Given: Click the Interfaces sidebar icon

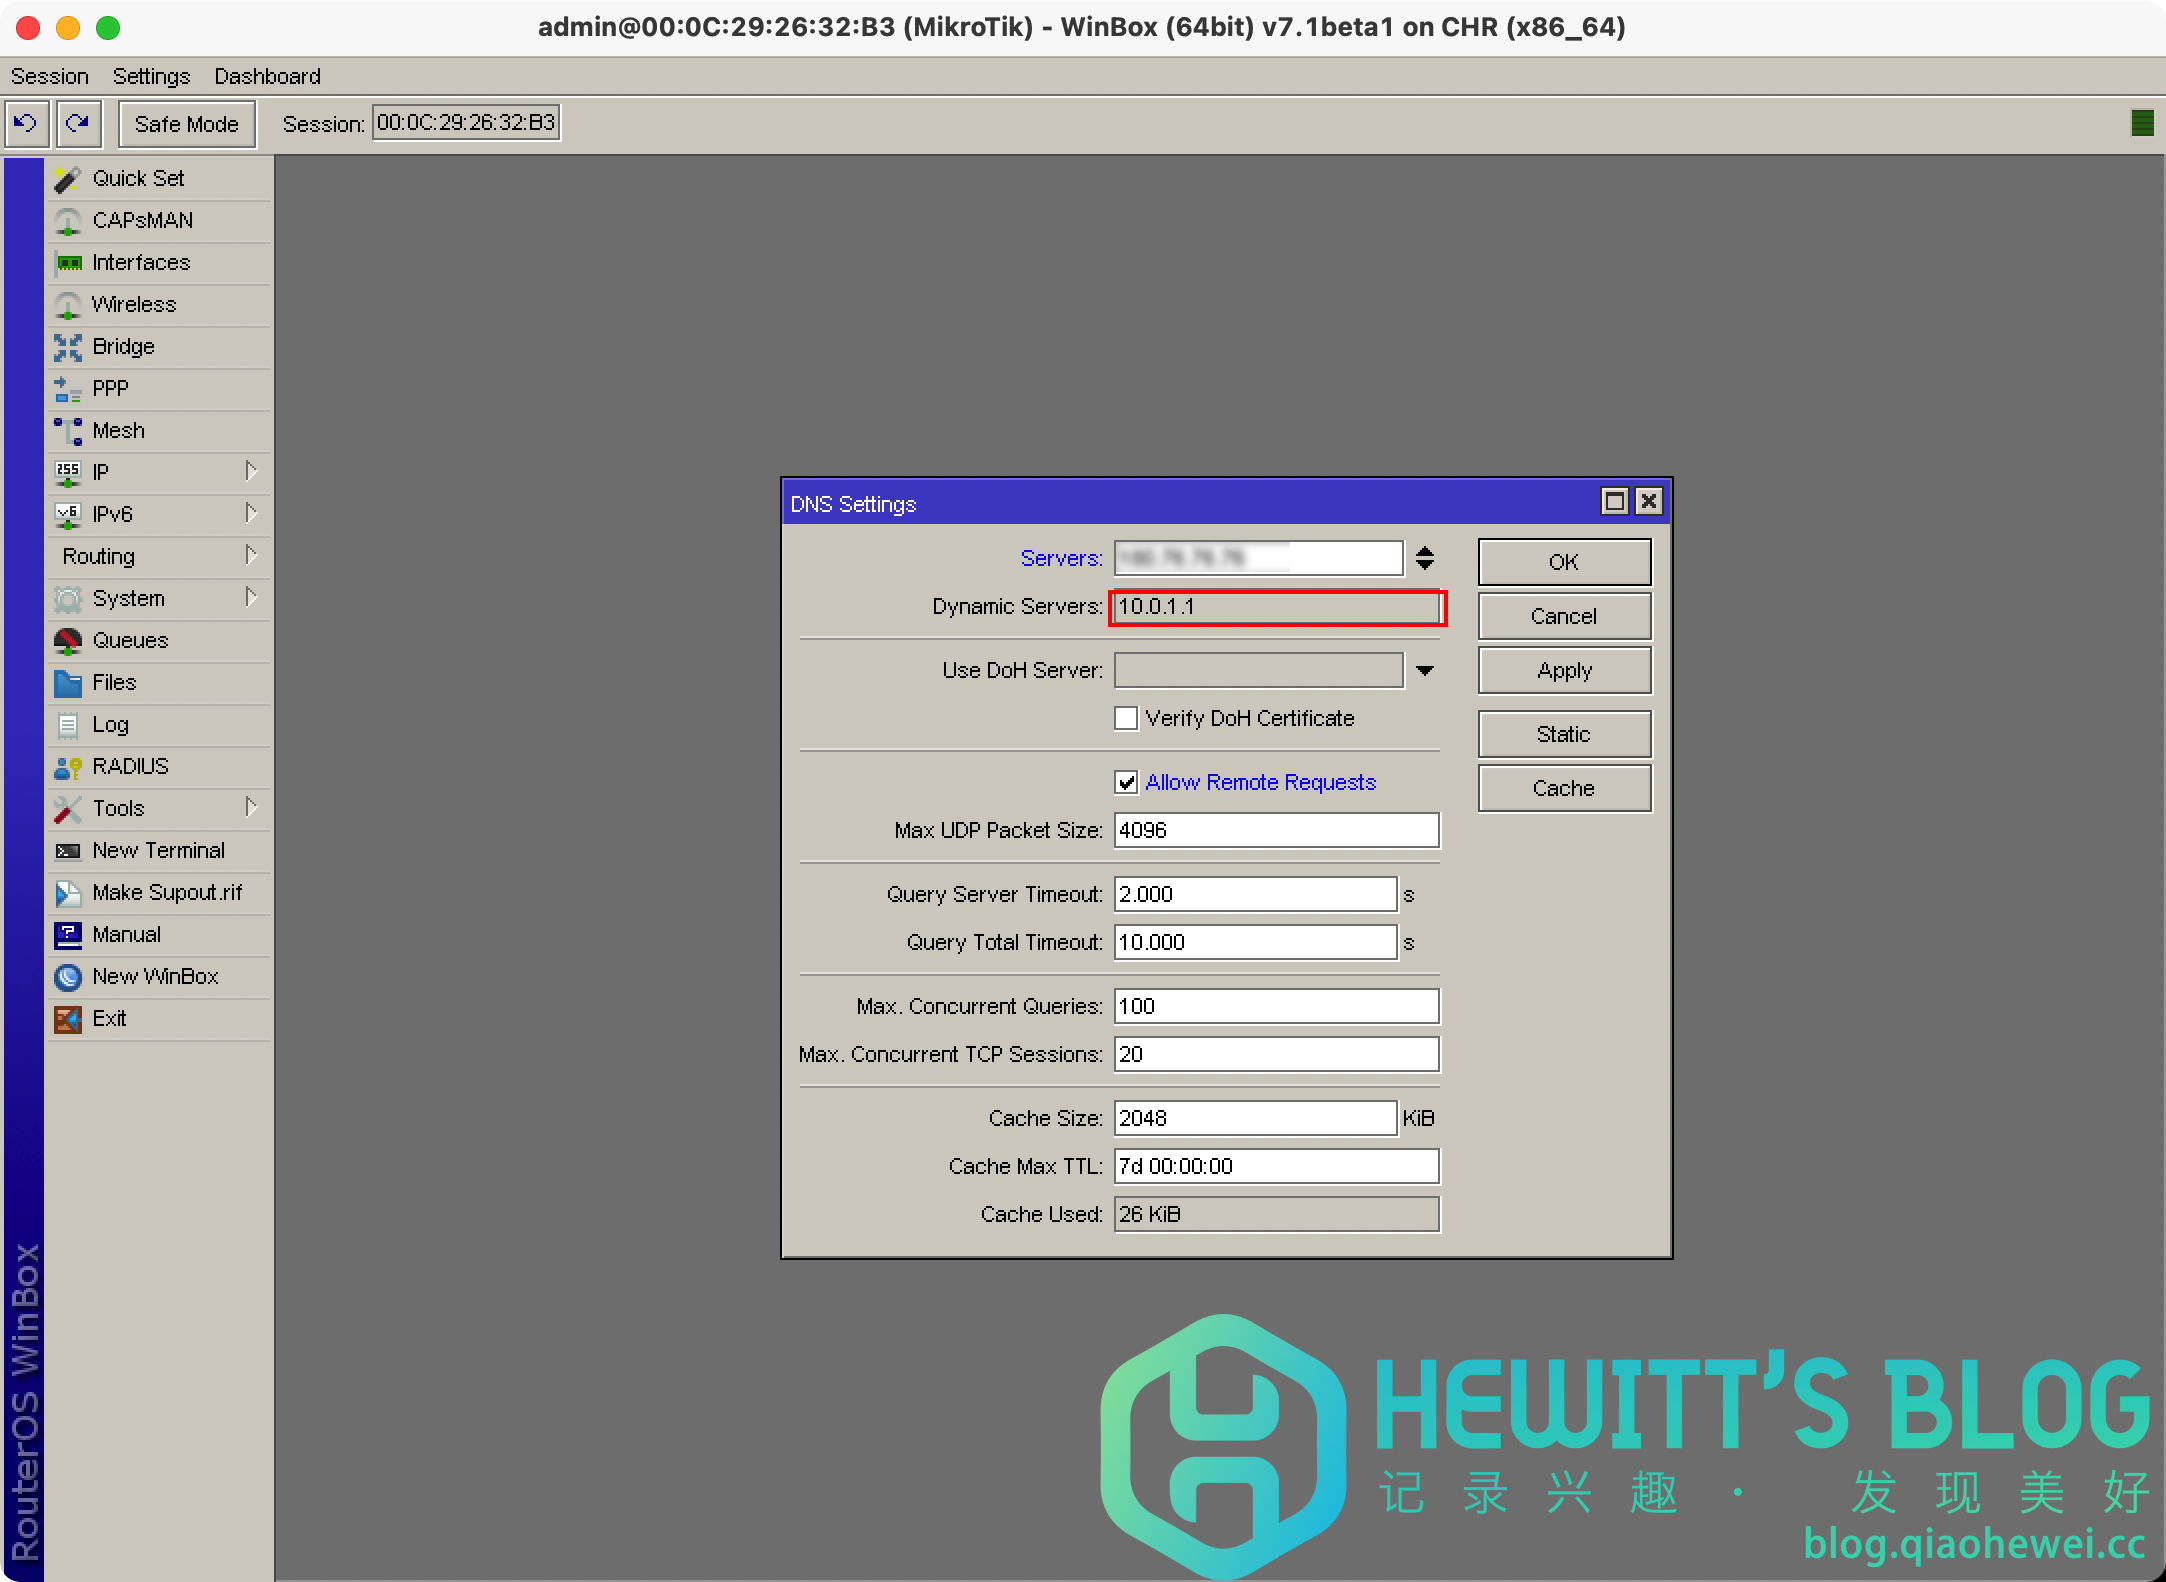Looking at the screenshot, I should (68, 263).
